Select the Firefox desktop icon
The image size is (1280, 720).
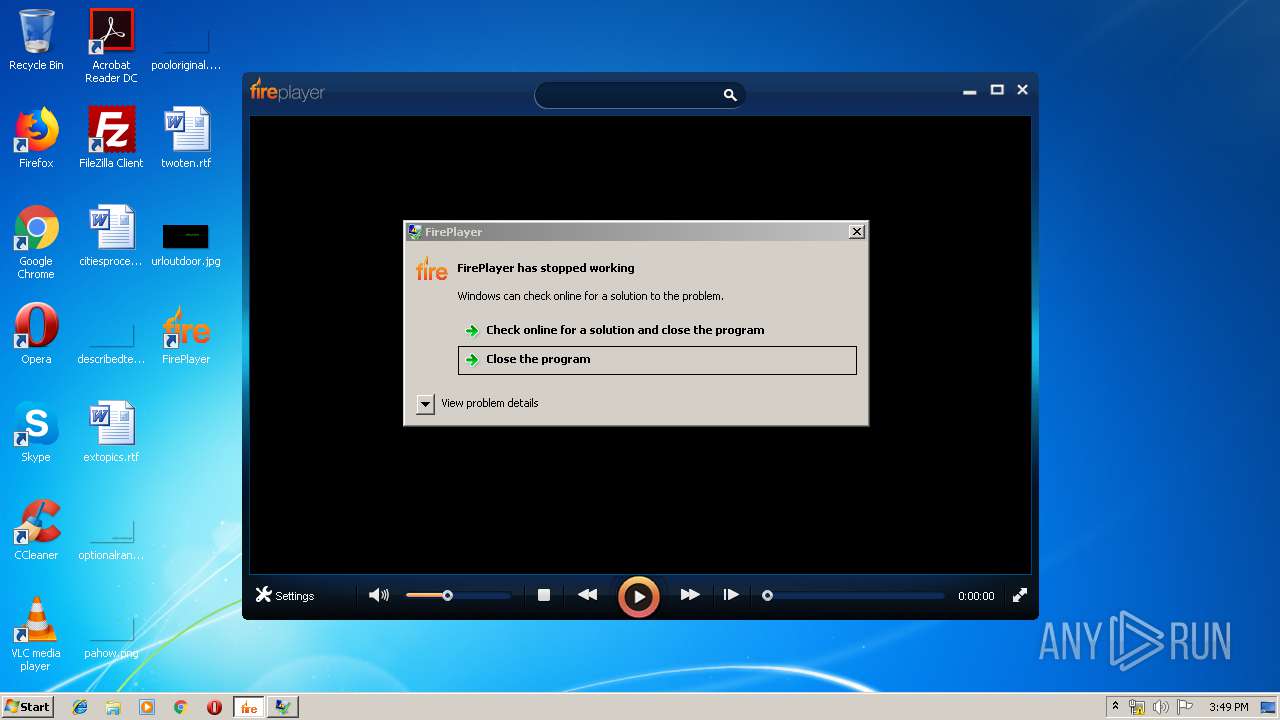(36, 138)
